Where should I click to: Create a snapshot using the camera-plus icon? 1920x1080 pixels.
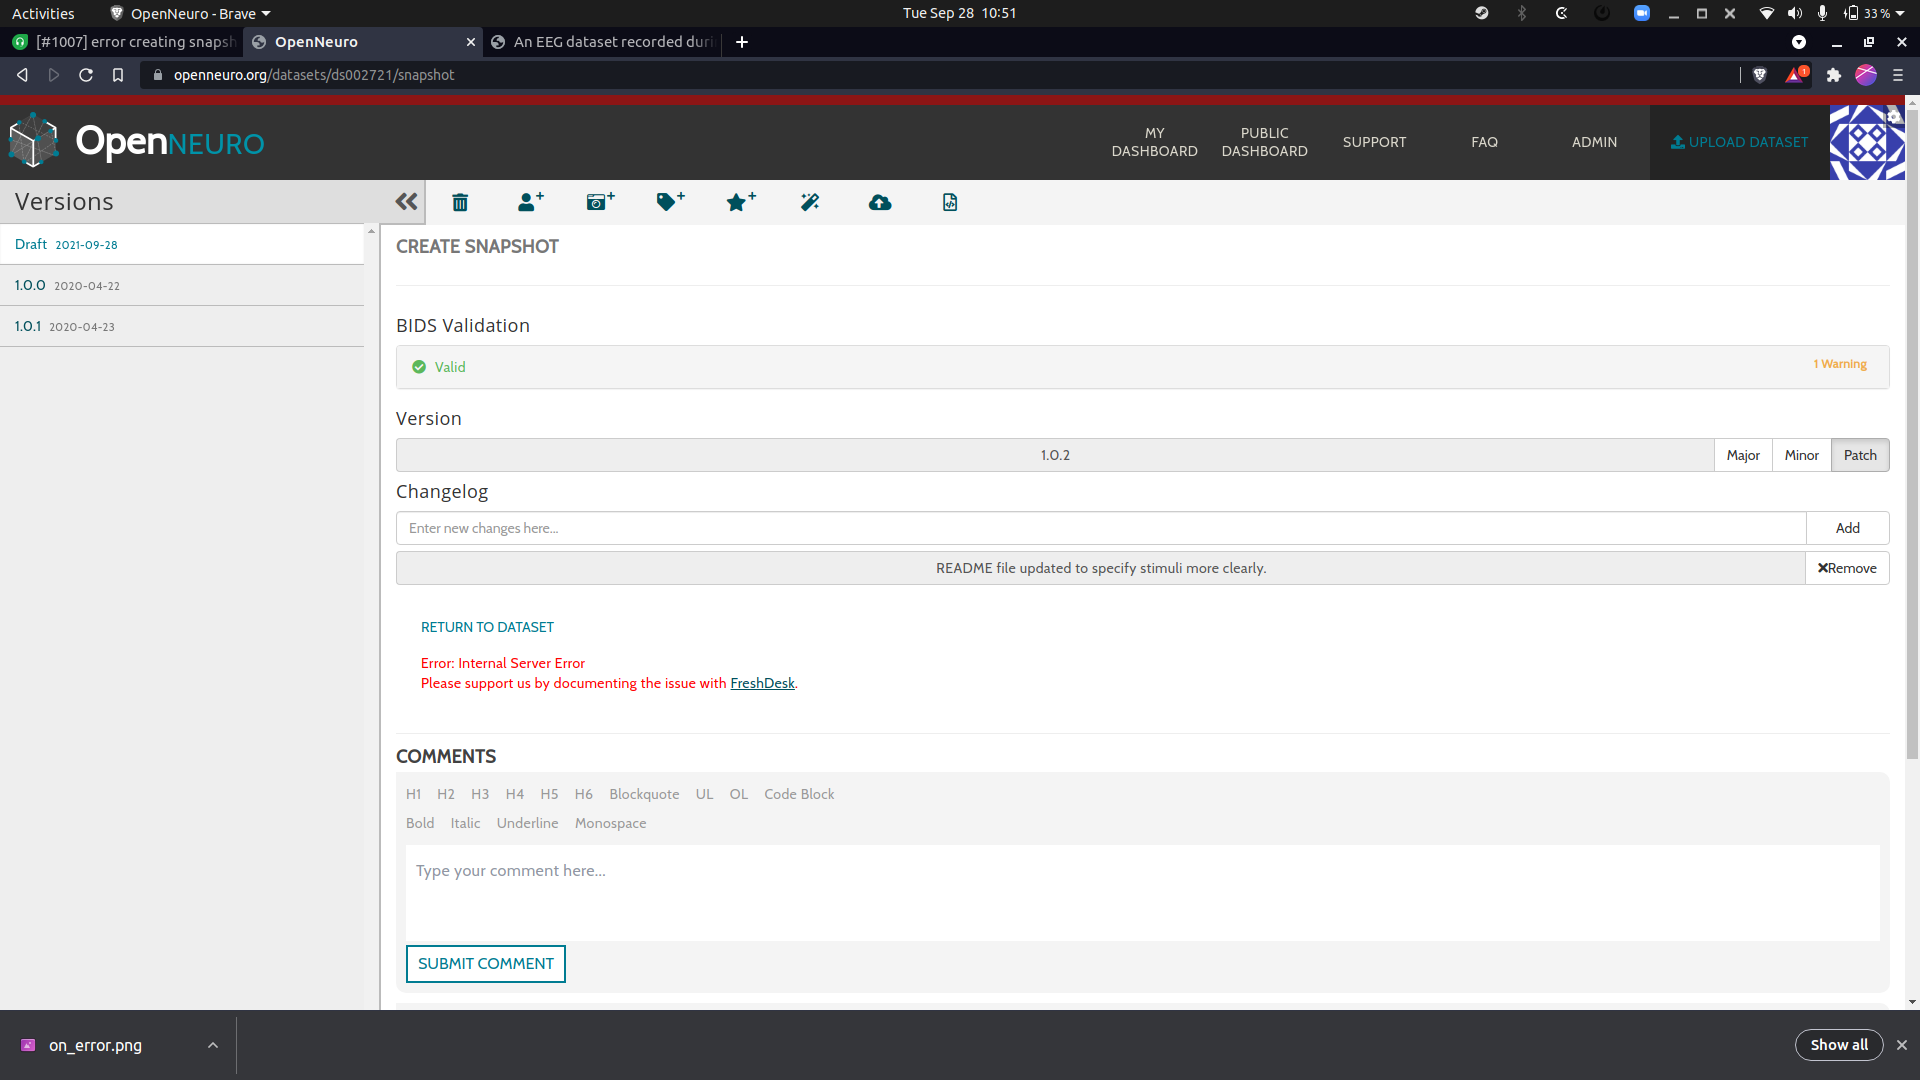click(600, 202)
